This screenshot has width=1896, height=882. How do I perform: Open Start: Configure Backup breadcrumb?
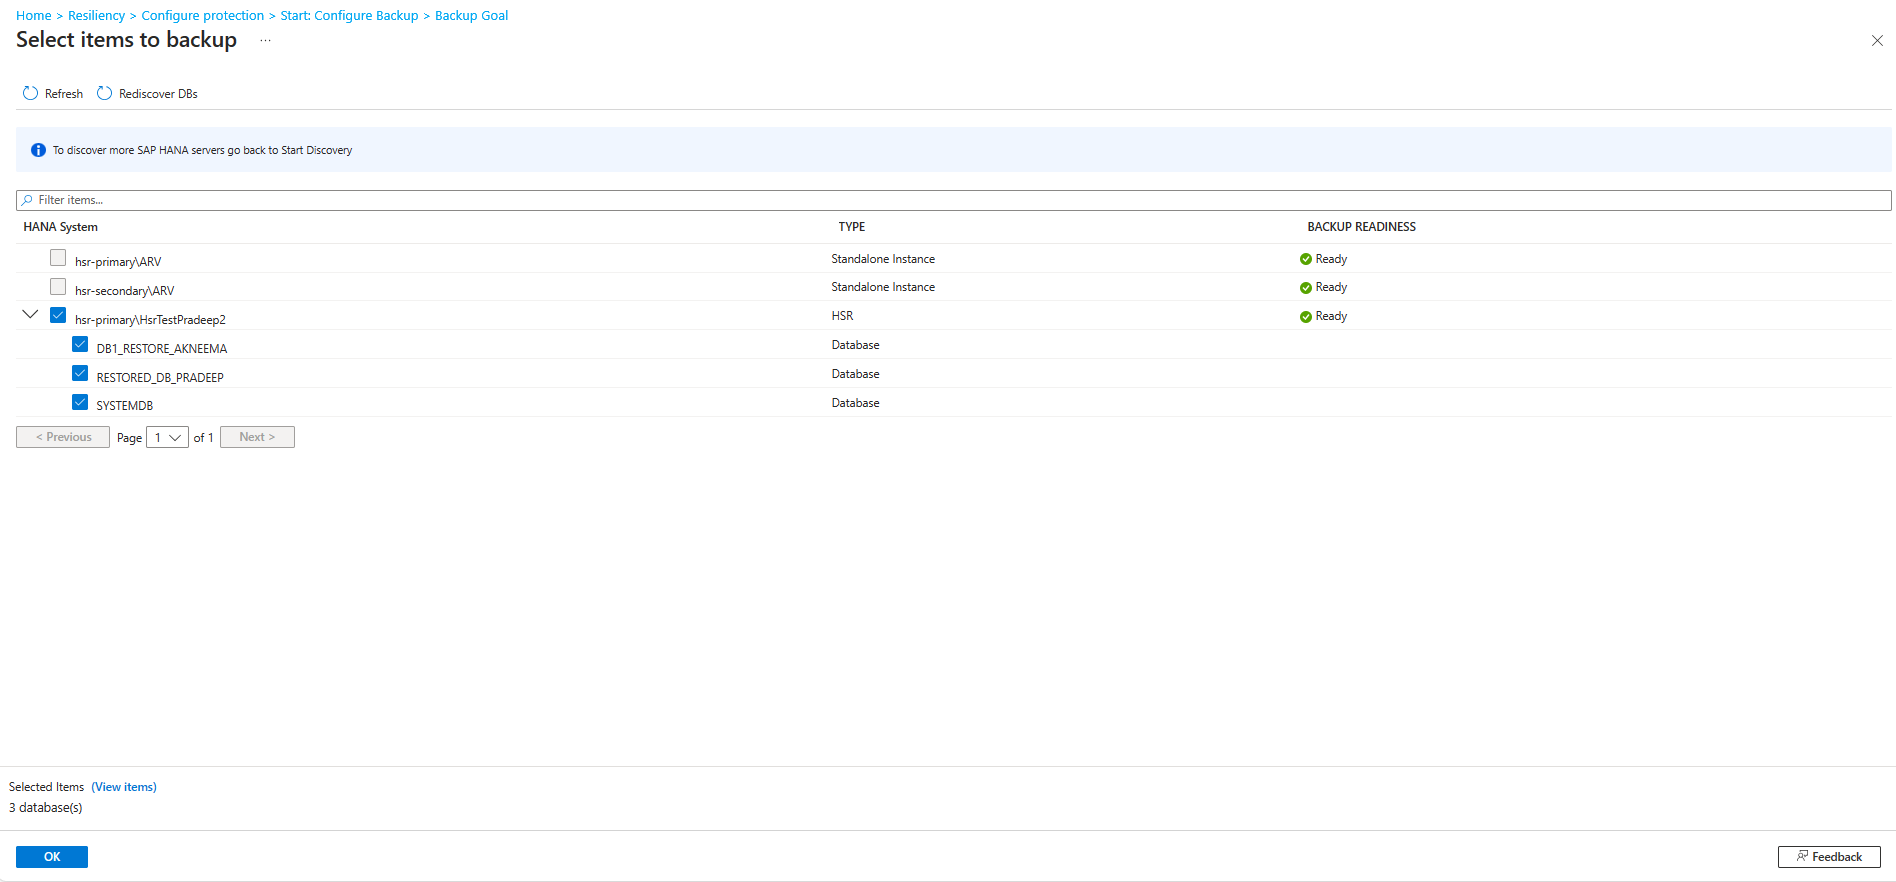[x=349, y=15]
